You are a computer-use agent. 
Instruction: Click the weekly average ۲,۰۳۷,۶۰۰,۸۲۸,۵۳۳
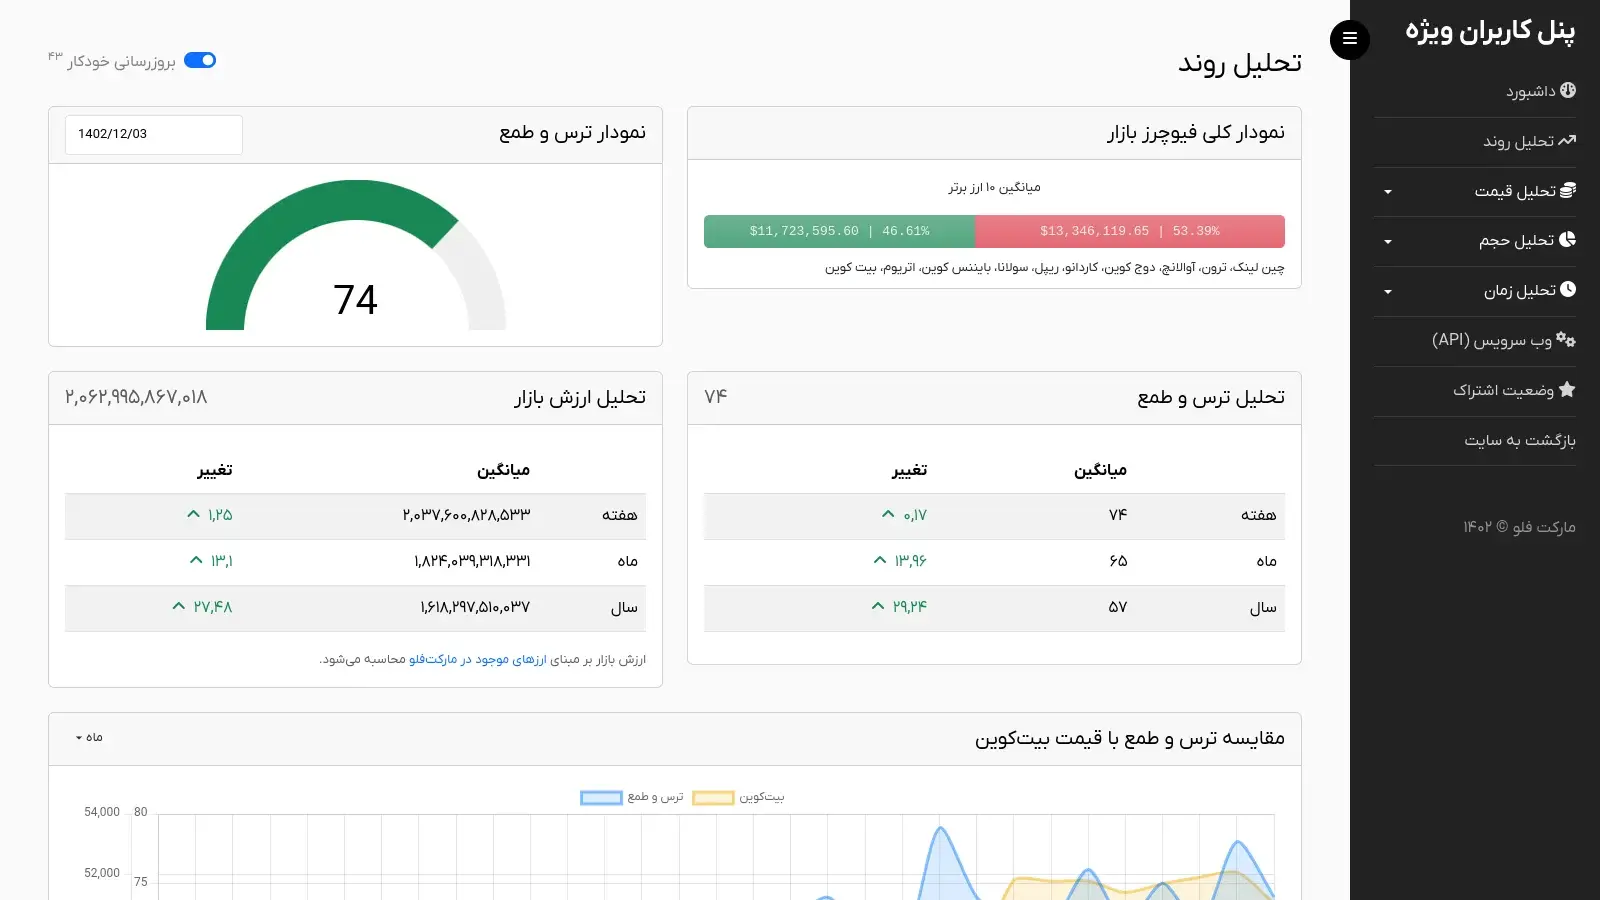[467, 515]
